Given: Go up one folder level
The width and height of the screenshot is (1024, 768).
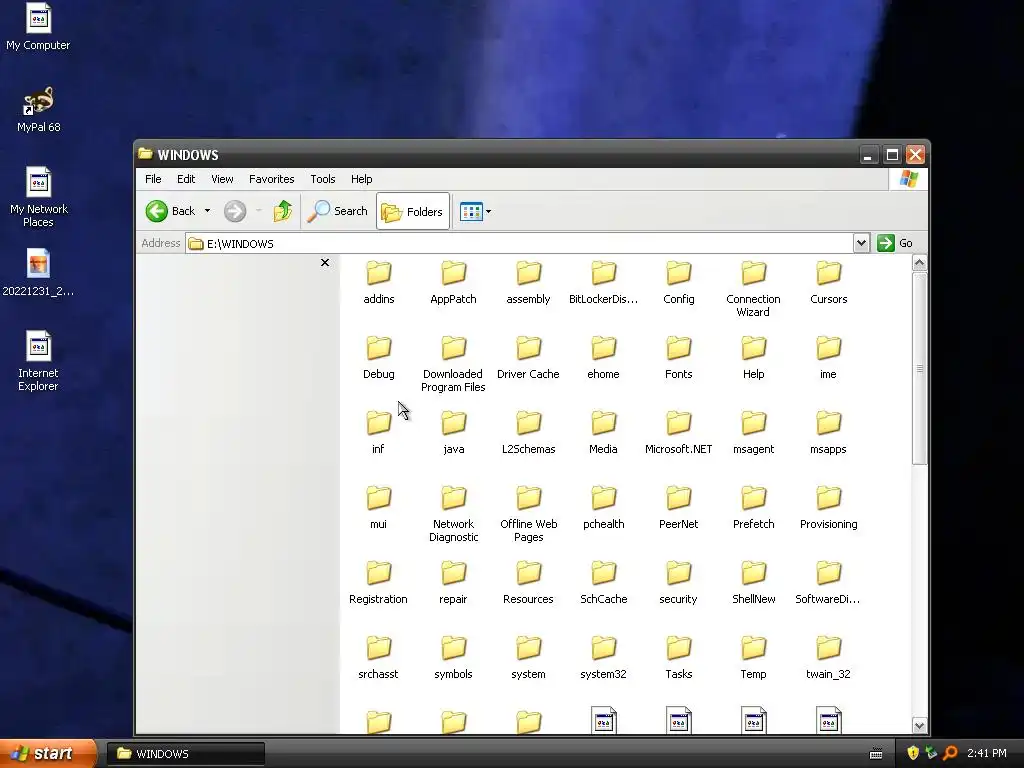Looking at the screenshot, I should coord(283,211).
